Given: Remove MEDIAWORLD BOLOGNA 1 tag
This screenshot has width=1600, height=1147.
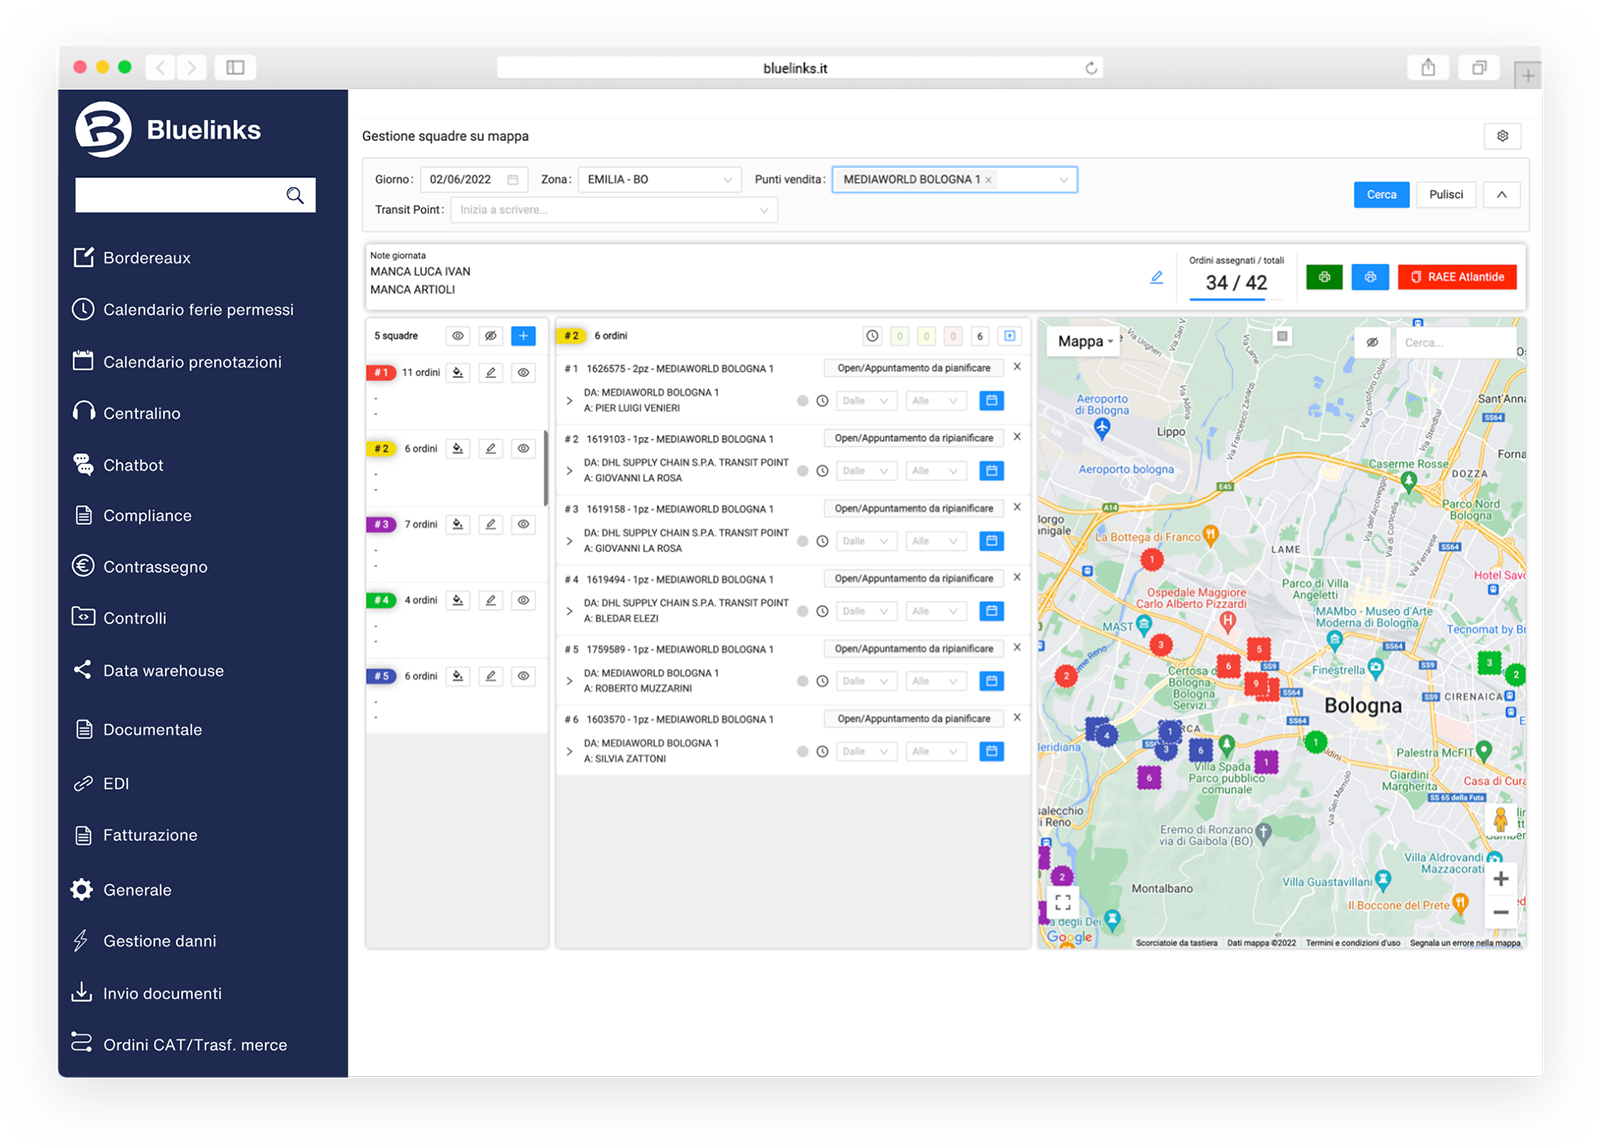Looking at the screenshot, I should pyautogui.click(x=988, y=180).
